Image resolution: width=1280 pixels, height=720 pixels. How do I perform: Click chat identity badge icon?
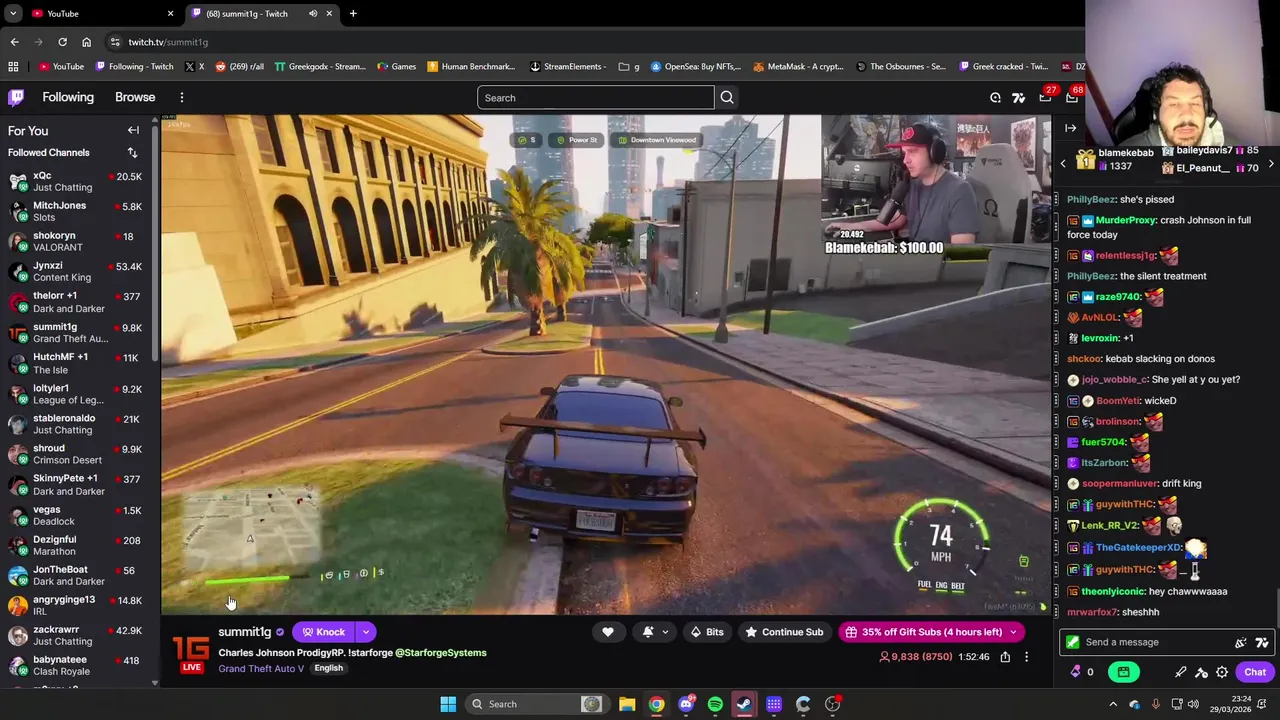tap(1073, 642)
